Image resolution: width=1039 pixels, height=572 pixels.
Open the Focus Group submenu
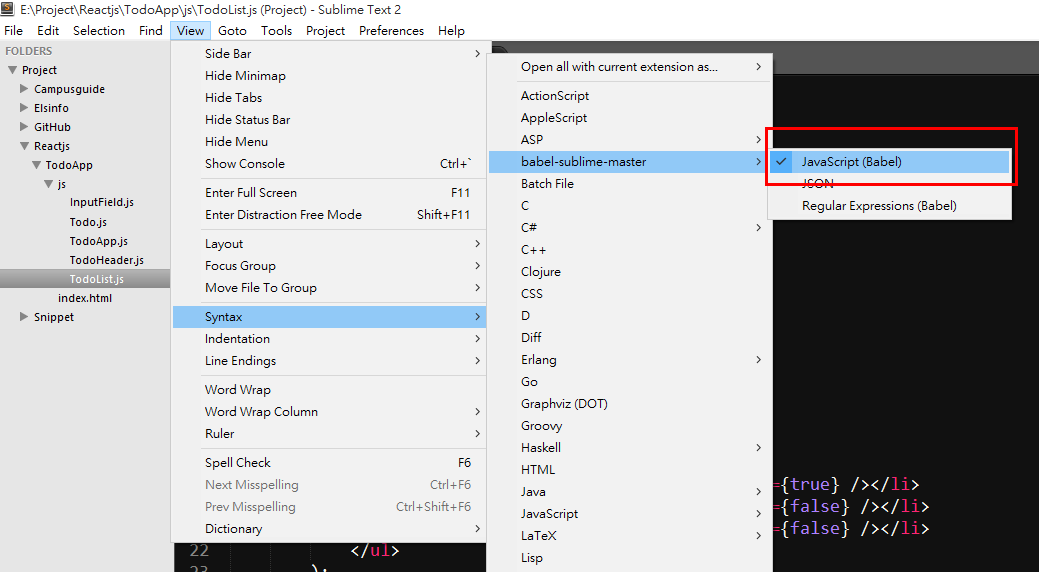point(329,265)
